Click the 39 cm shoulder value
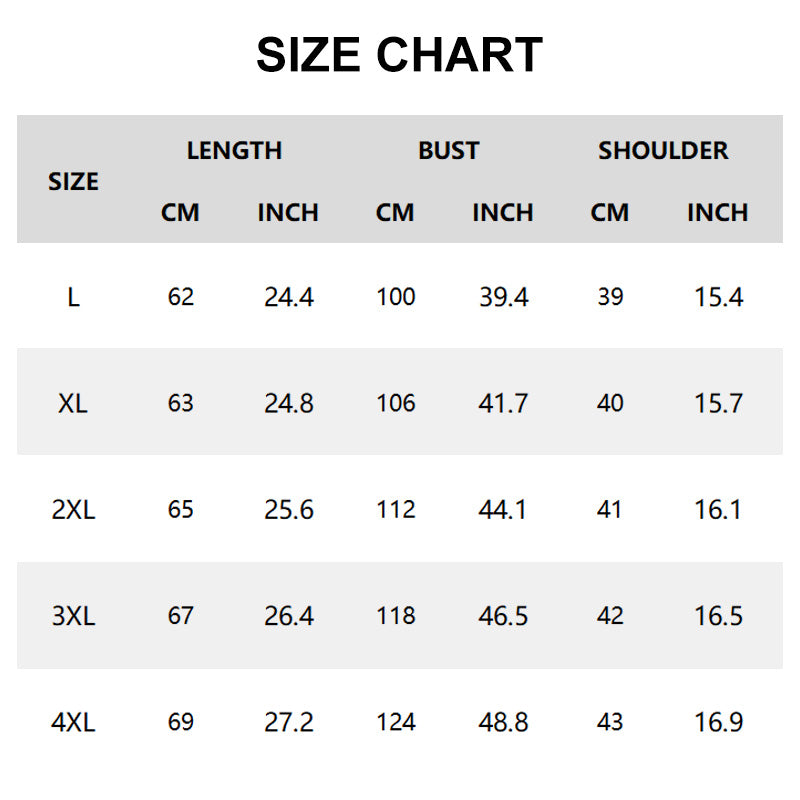 610,297
